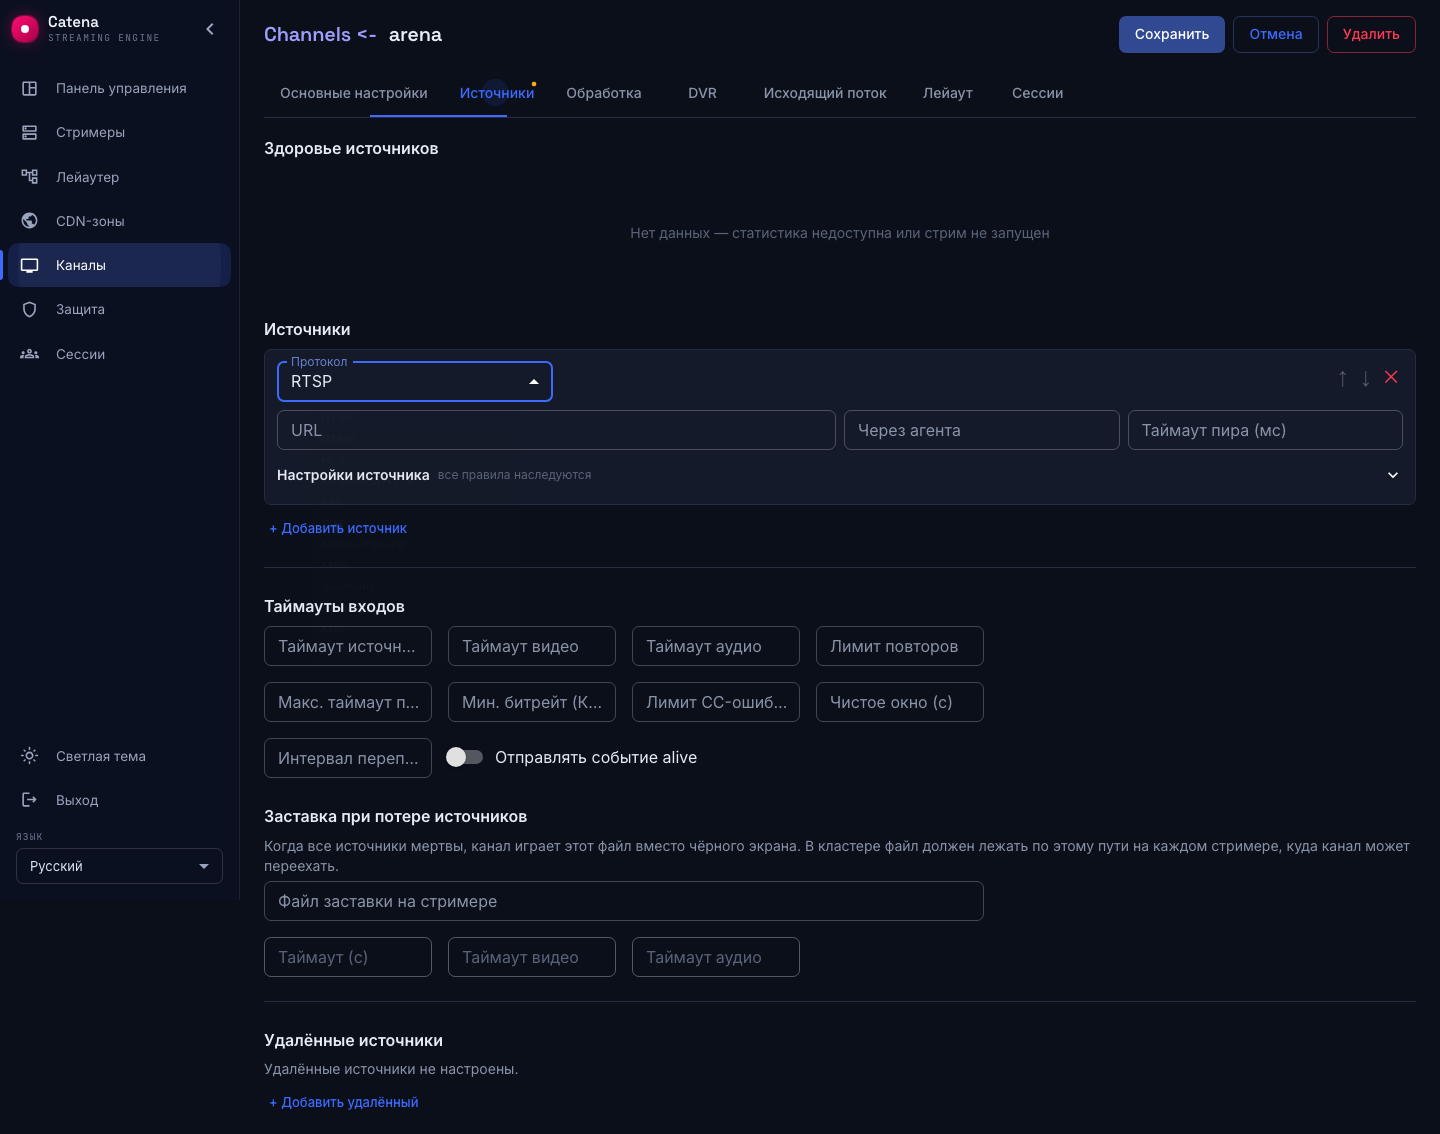Open Стримеры in sidebar
Image resolution: width=1440 pixels, height=1134 pixels.
point(120,132)
